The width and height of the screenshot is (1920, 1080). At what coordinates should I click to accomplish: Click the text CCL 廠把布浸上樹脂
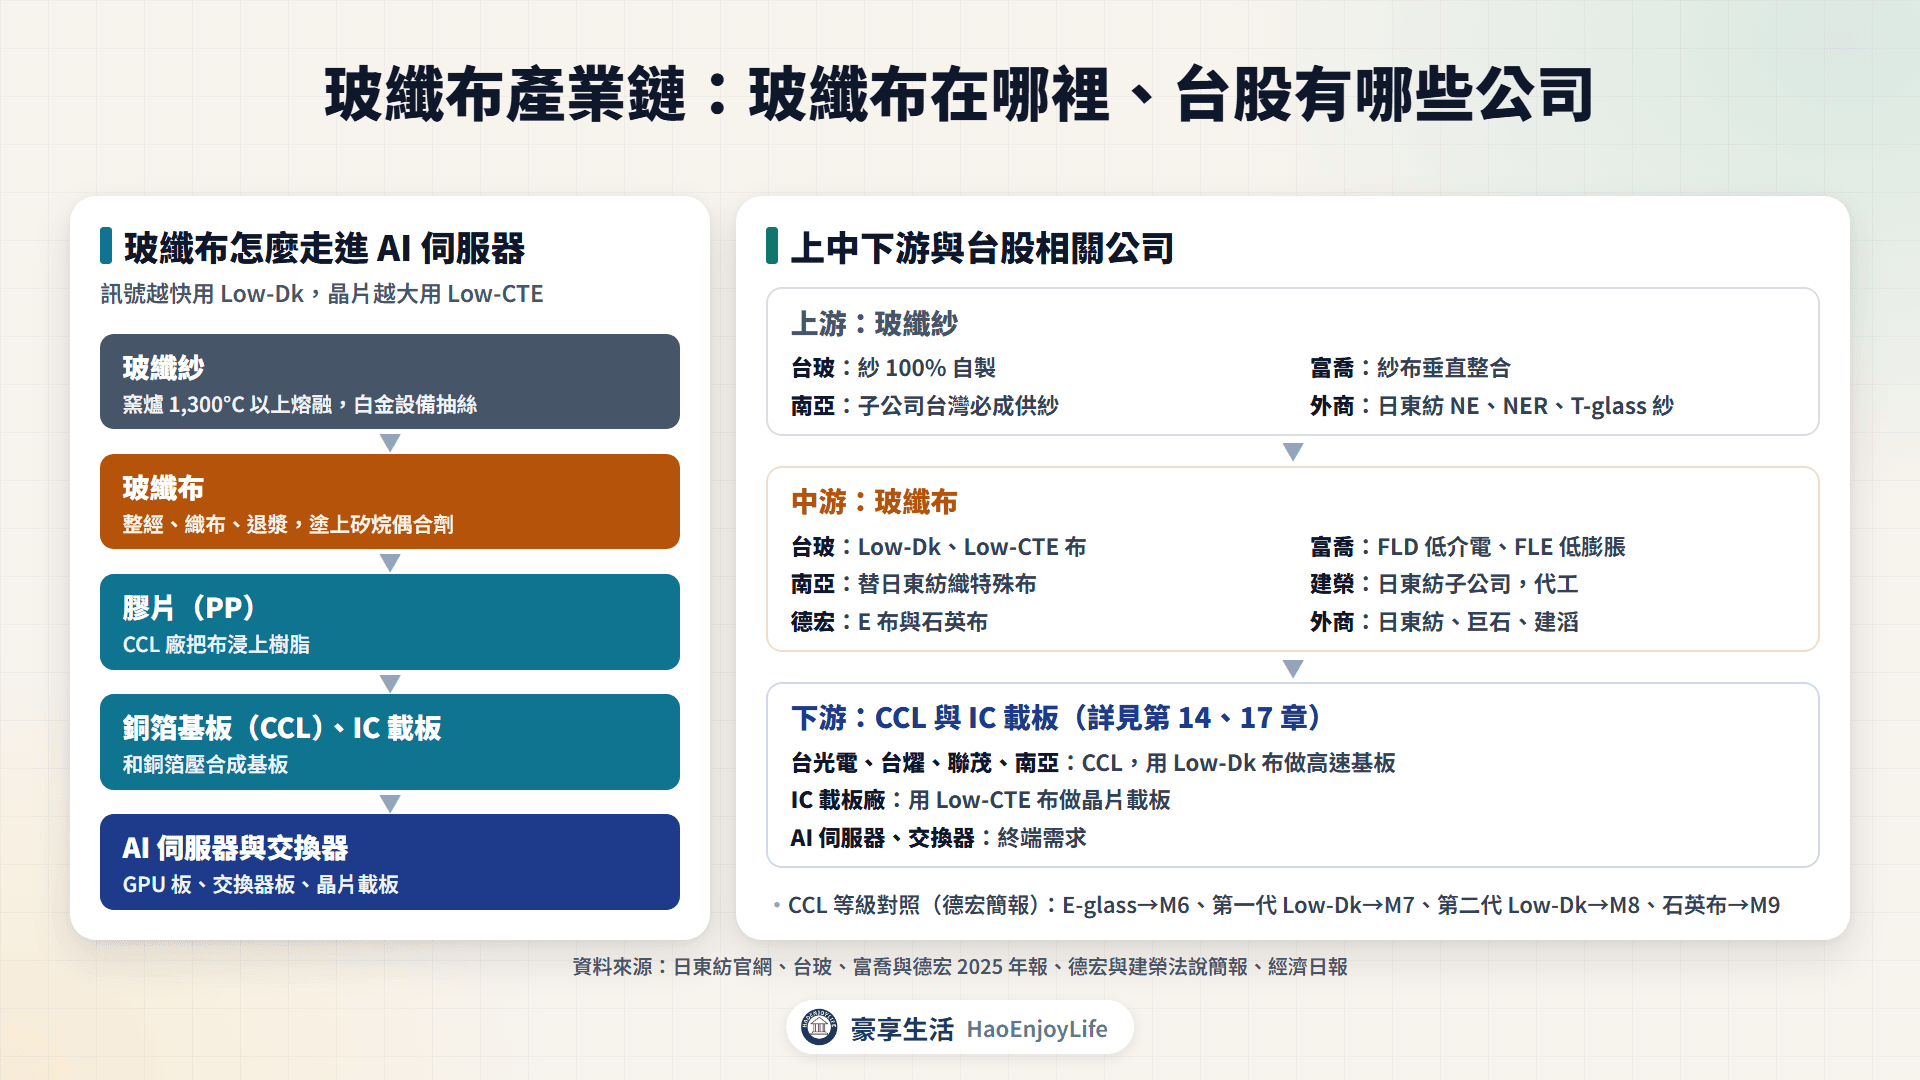tap(216, 645)
